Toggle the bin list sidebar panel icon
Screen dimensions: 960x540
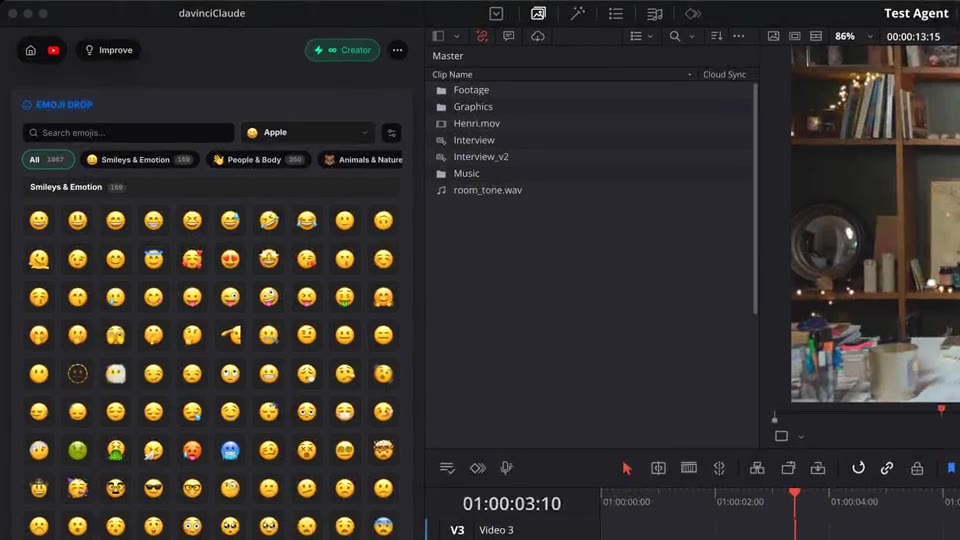click(438, 36)
